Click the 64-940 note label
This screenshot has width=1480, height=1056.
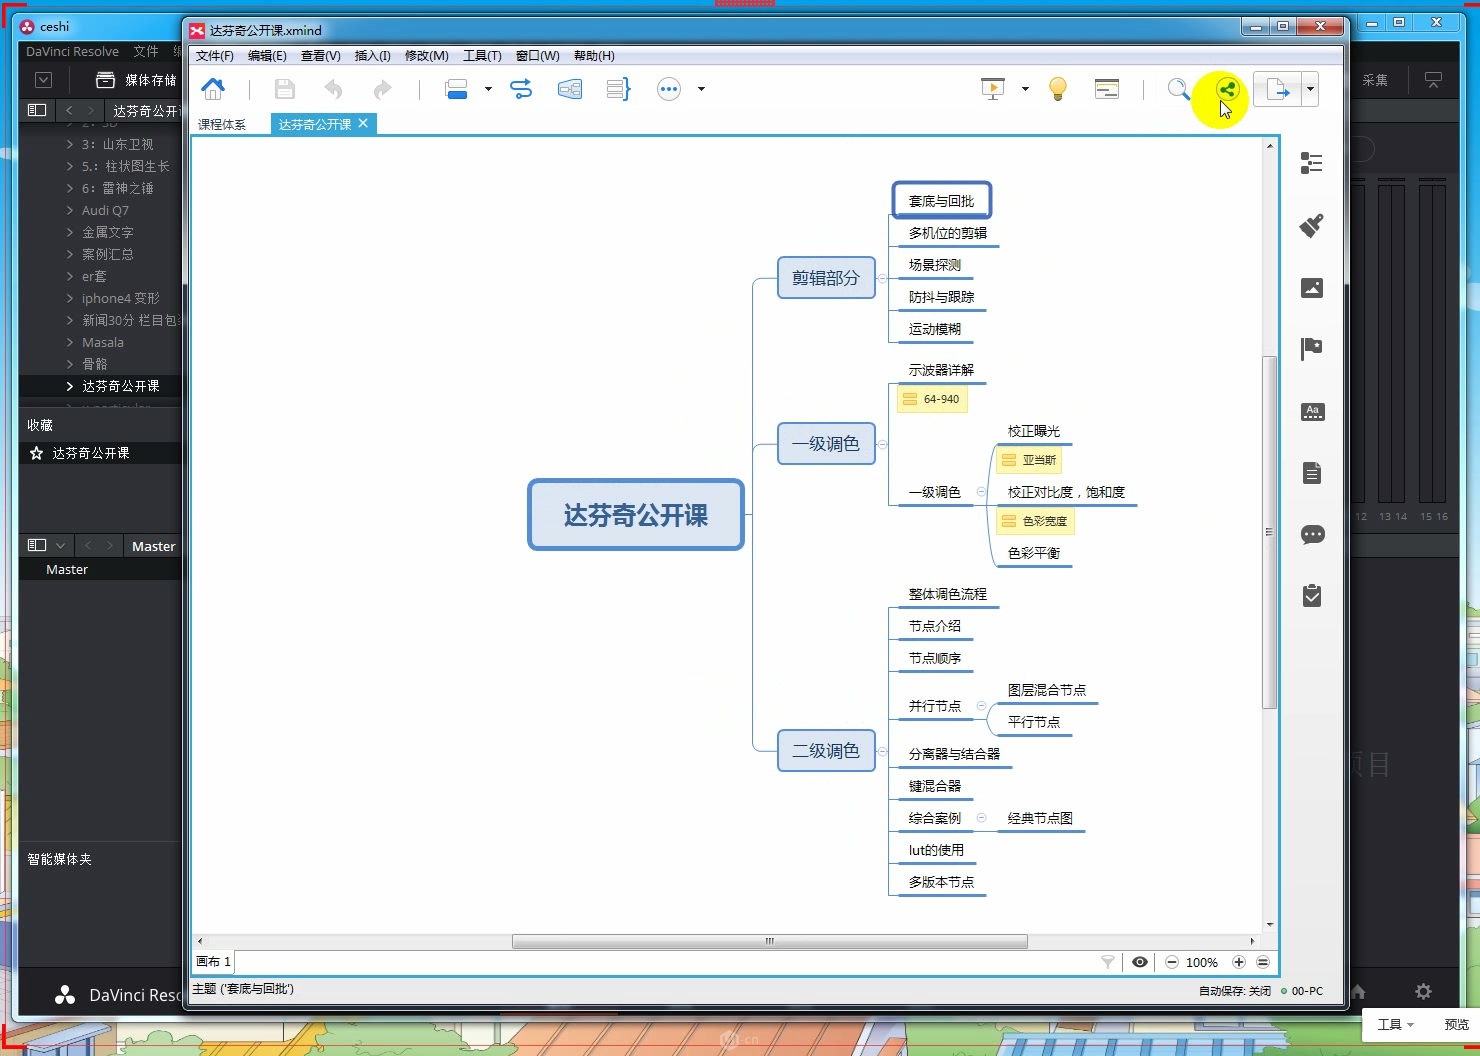pyautogui.click(x=932, y=399)
